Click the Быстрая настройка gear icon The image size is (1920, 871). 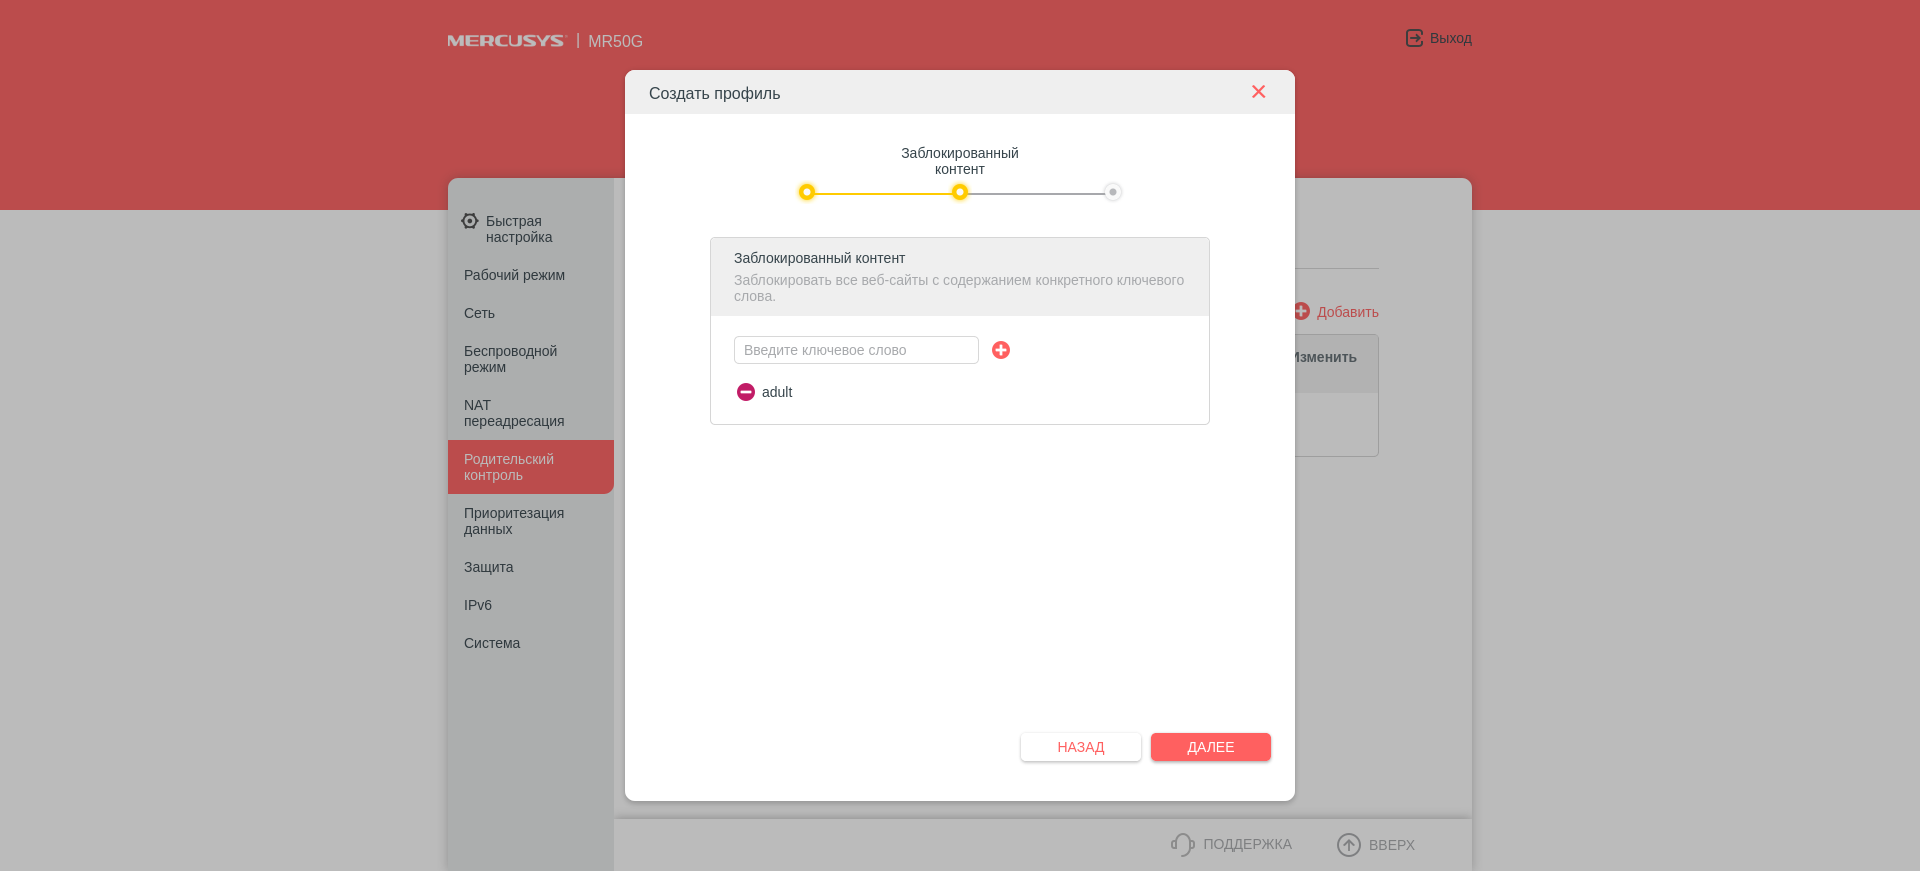[x=470, y=221]
